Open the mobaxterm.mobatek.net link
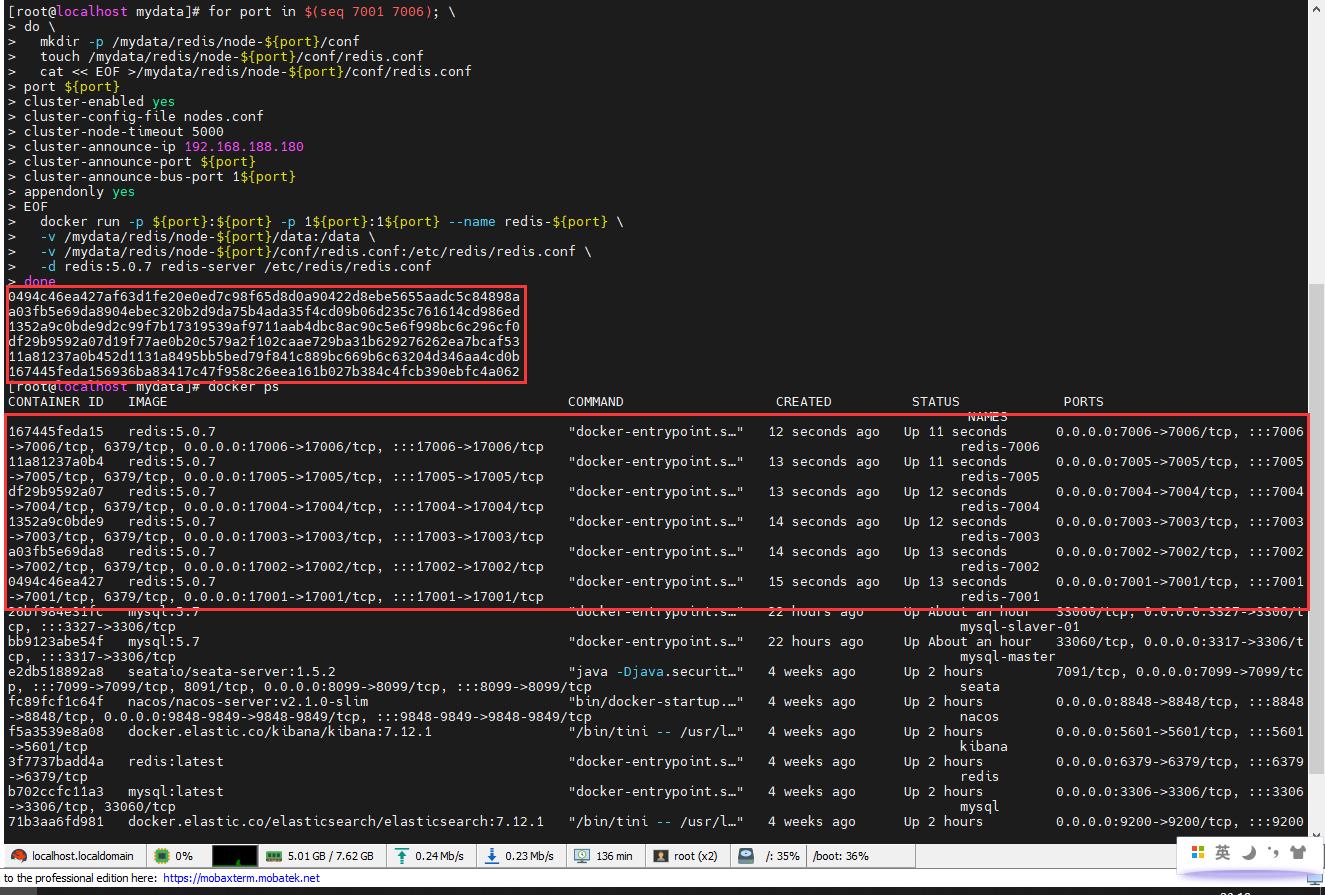1325x895 pixels. pos(241,878)
